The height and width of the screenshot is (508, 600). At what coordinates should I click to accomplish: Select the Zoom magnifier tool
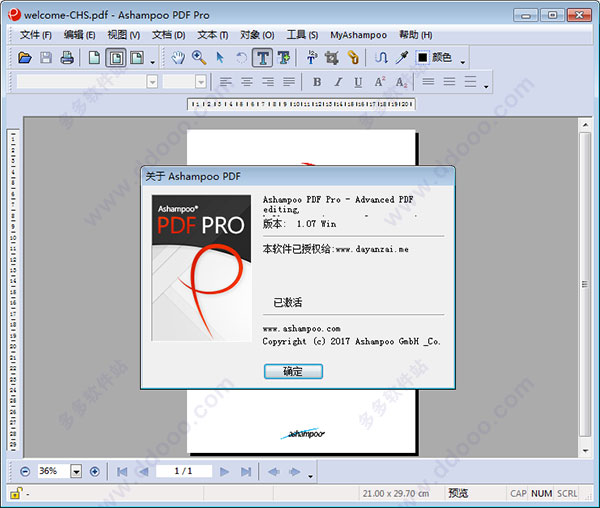click(x=199, y=58)
